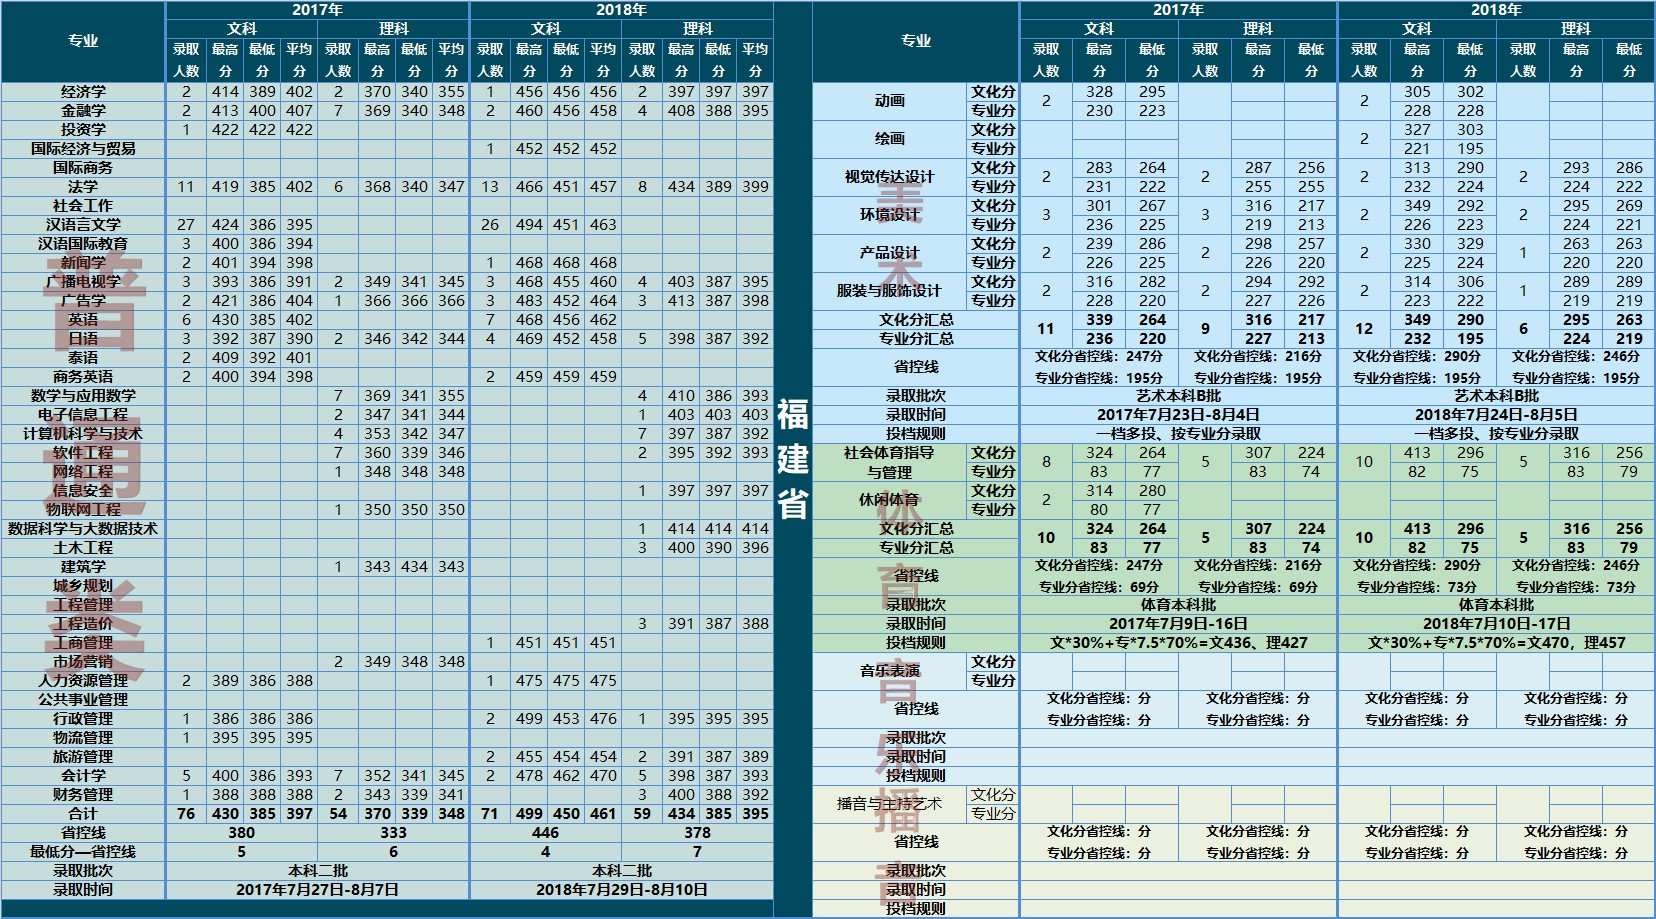Click the 休闲体育 major cell

[889, 500]
